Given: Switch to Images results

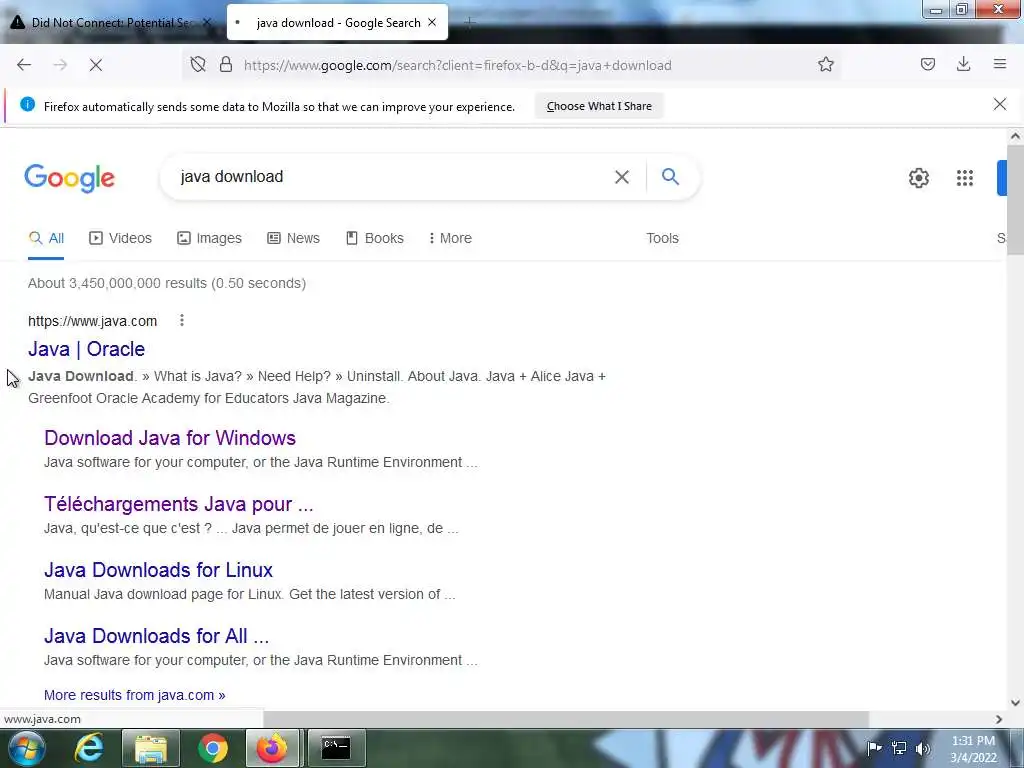Looking at the screenshot, I should pyautogui.click(x=209, y=238).
